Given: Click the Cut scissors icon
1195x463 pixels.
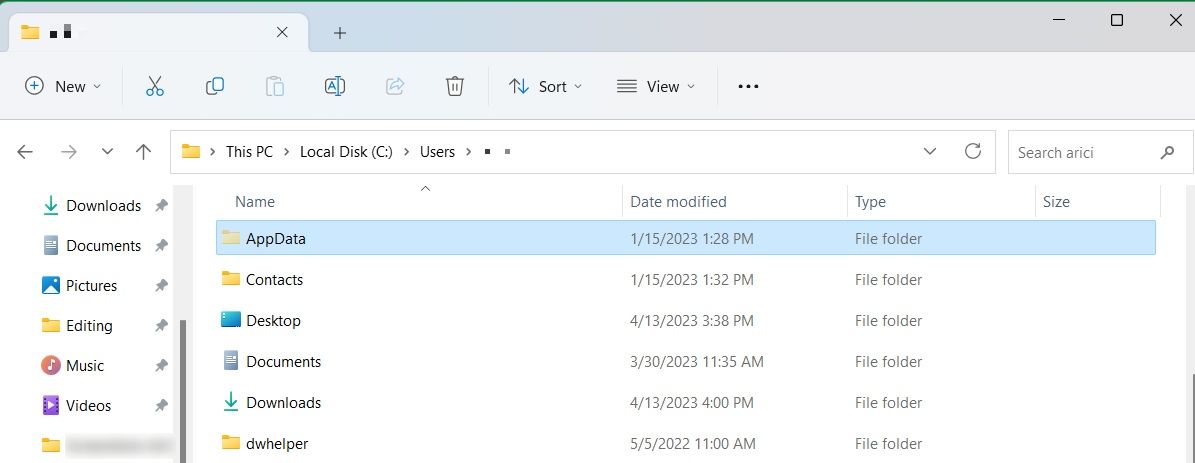Looking at the screenshot, I should pyautogui.click(x=155, y=86).
